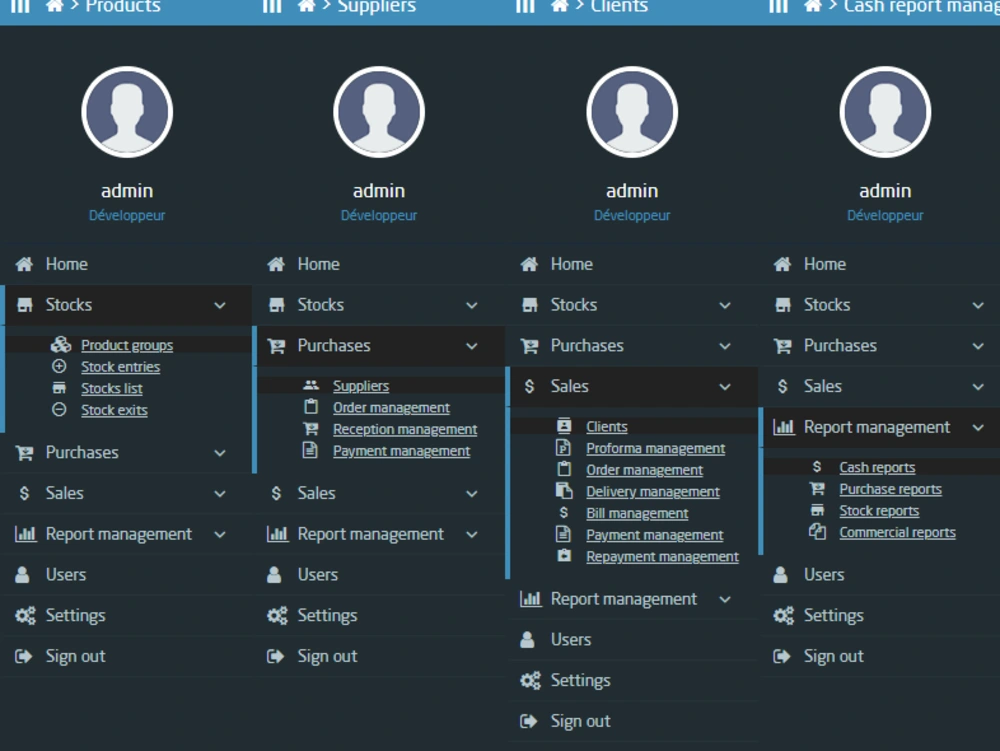The image size is (1000, 751).
Task: Click the menu bars icon in Products header
Action: tap(20, 6)
